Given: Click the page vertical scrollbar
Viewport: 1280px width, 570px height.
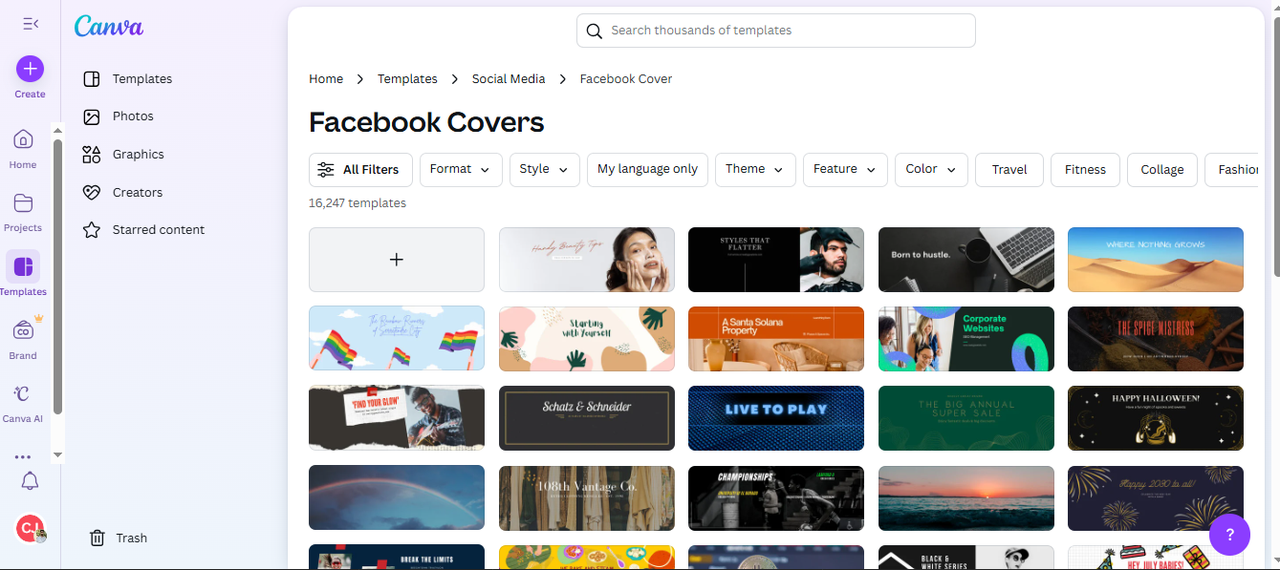Looking at the screenshot, I should coord(1275,145).
